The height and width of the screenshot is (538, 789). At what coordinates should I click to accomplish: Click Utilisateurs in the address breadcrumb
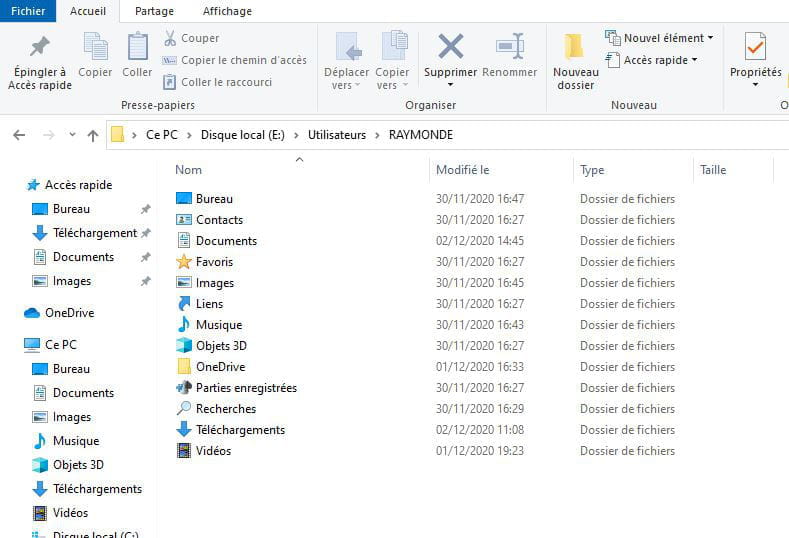pos(336,135)
